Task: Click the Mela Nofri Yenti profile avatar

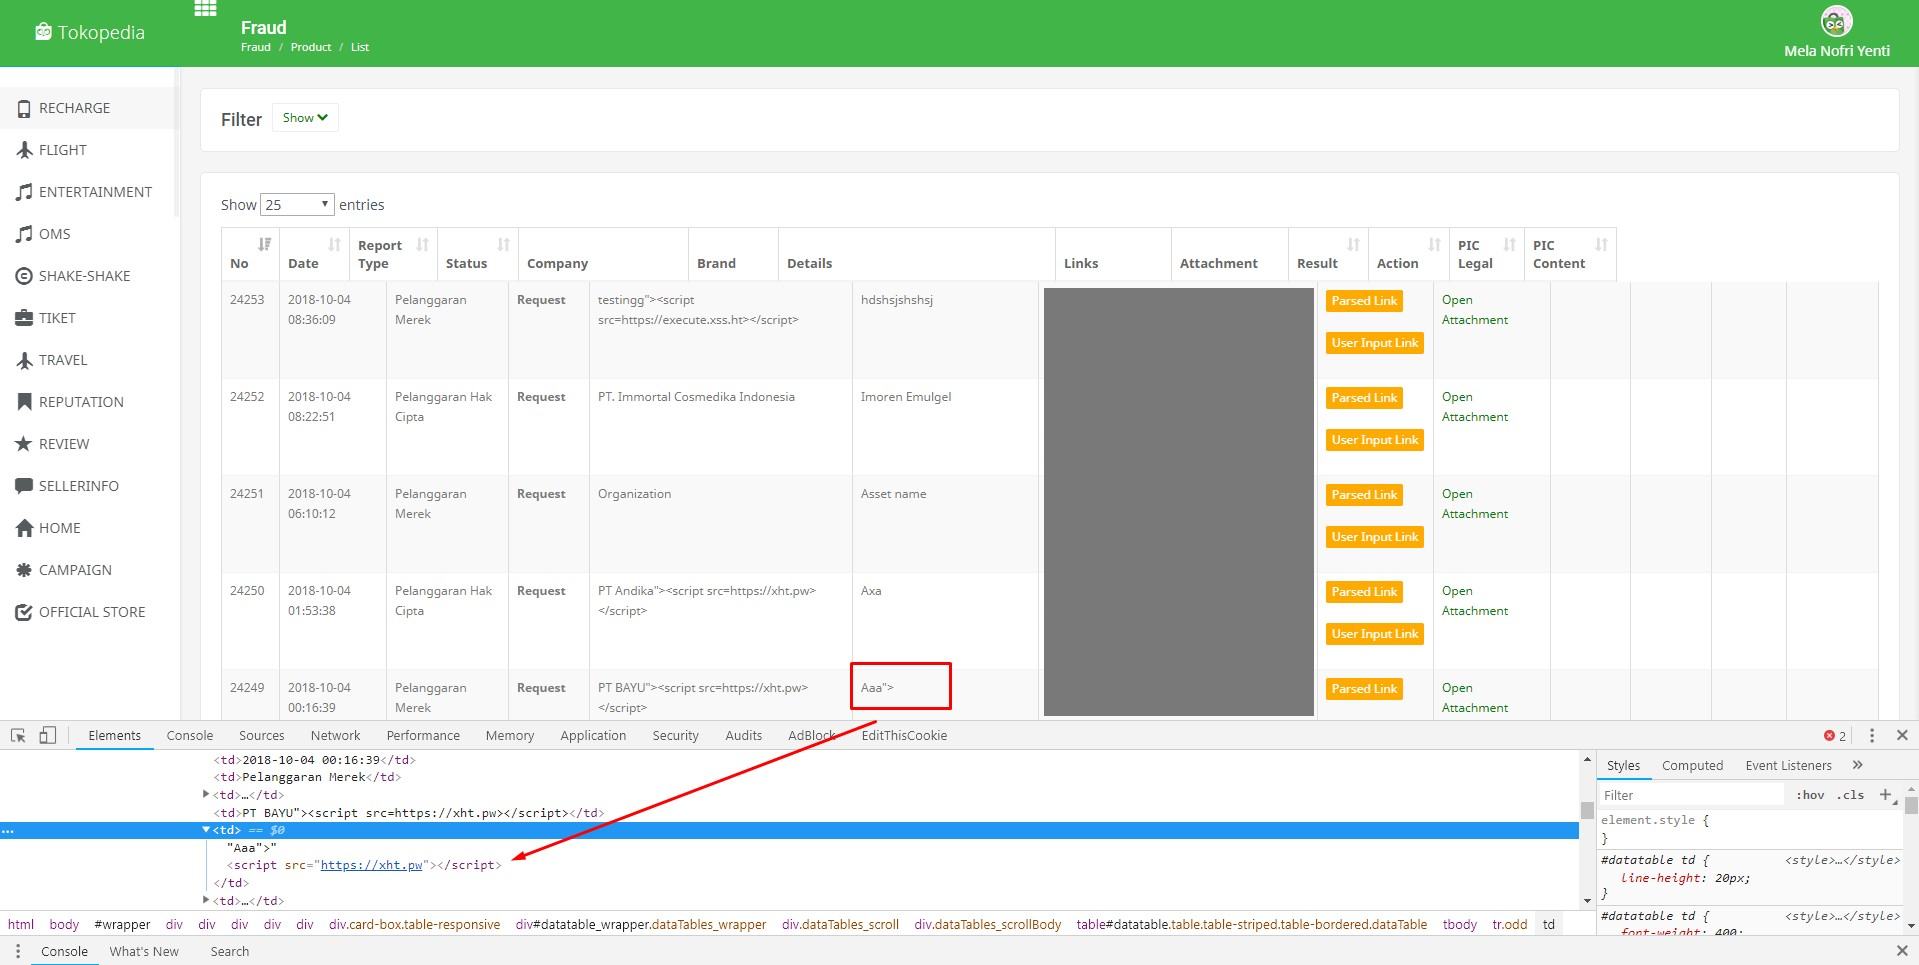Action: coord(1835,20)
